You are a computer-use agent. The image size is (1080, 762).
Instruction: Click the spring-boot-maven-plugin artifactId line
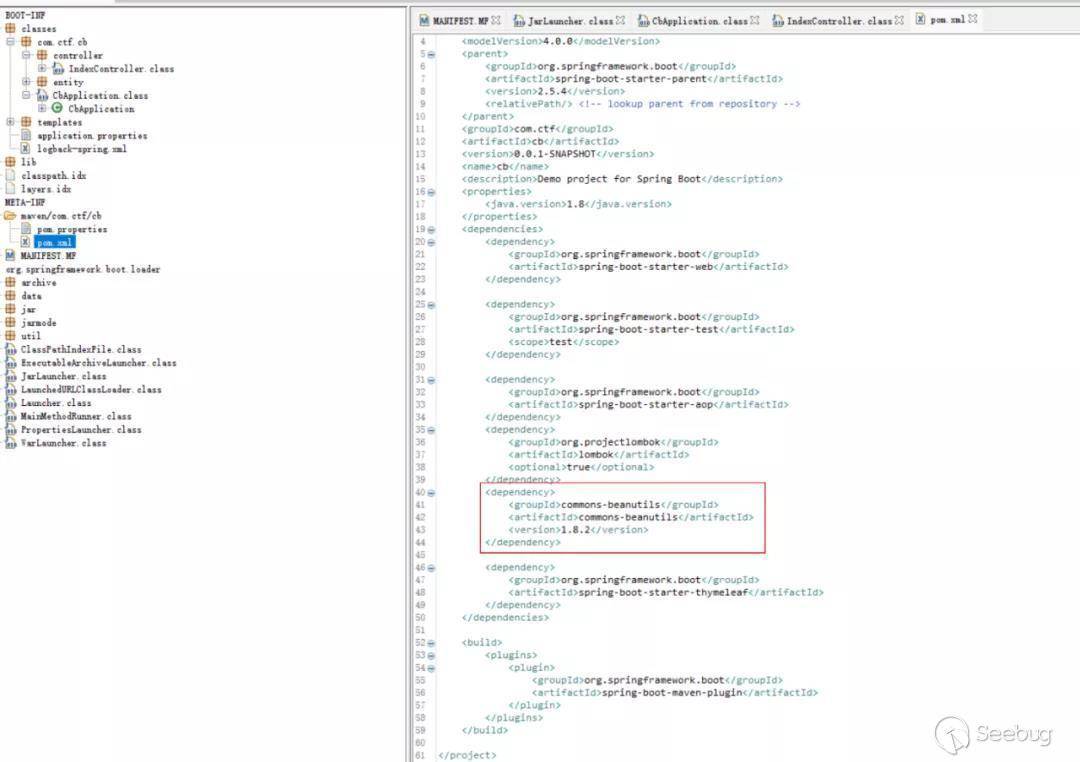point(675,692)
